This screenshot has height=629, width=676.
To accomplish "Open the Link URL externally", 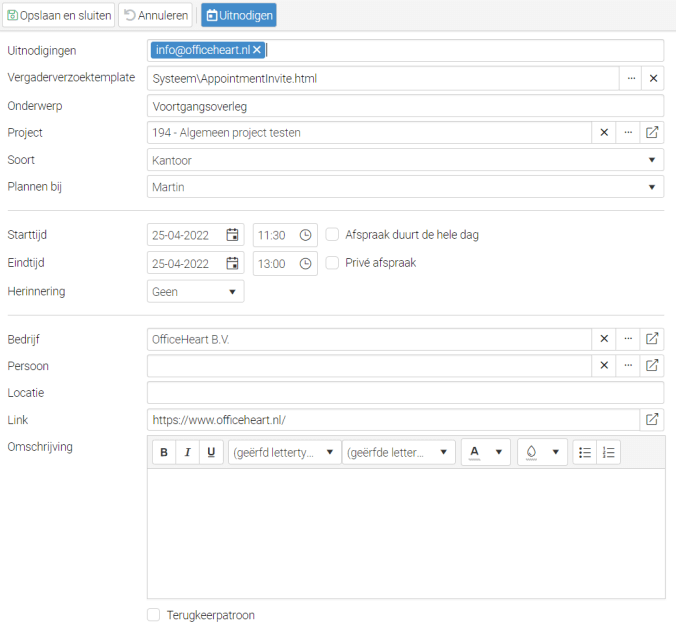I will (652, 419).
